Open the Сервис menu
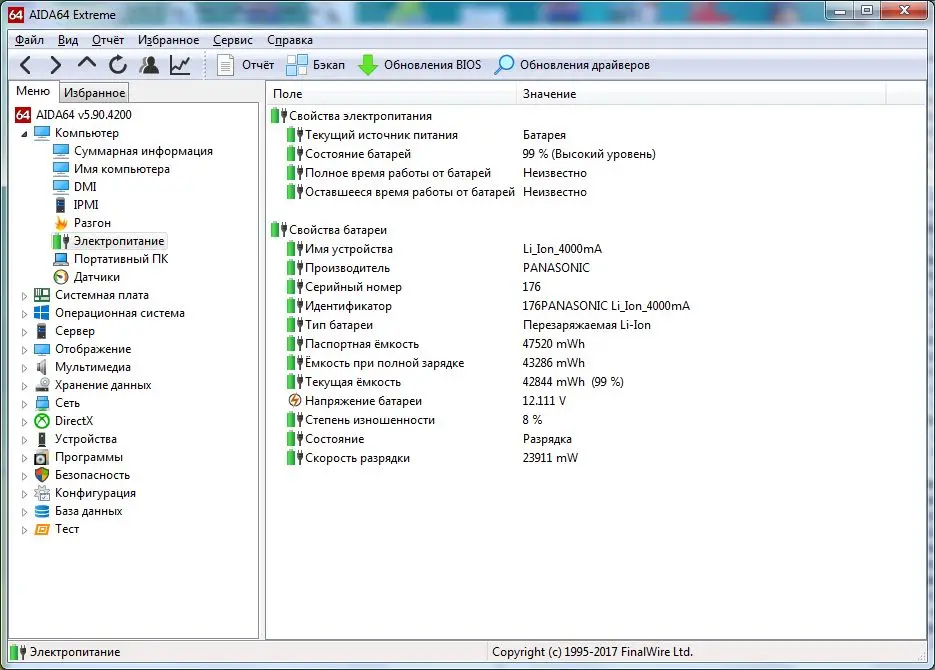This screenshot has width=935, height=670. coord(233,40)
